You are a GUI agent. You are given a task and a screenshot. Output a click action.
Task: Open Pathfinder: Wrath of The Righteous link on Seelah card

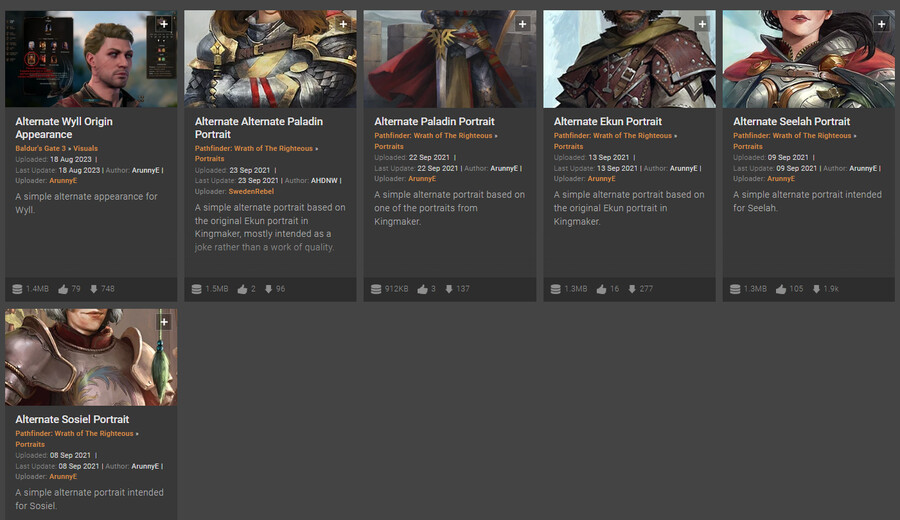792,135
